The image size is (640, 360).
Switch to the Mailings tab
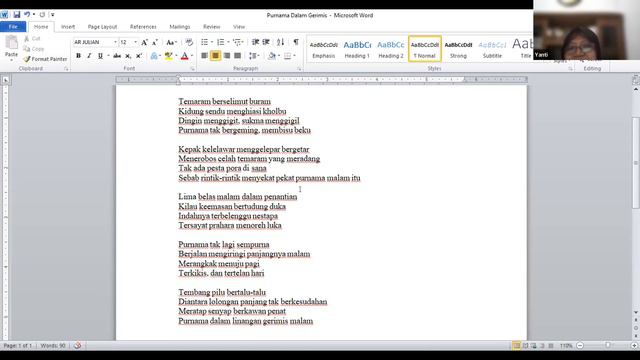[x=180, y=27]
